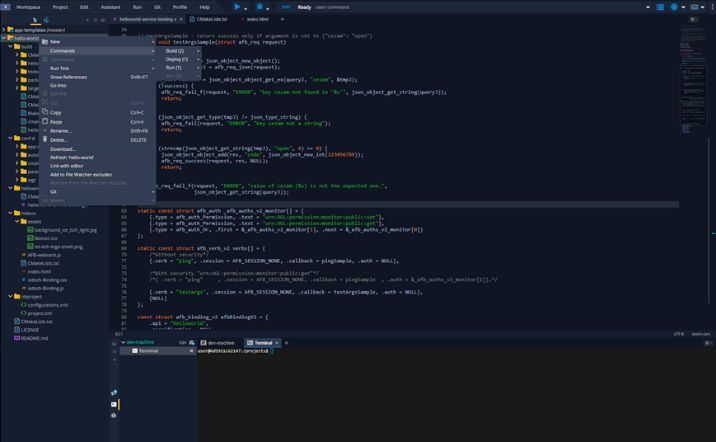Image resolution: width=716 pixels, height=442 pixels.
Task: Select the Projects Explorer panel icon
Action: [35, 20]
